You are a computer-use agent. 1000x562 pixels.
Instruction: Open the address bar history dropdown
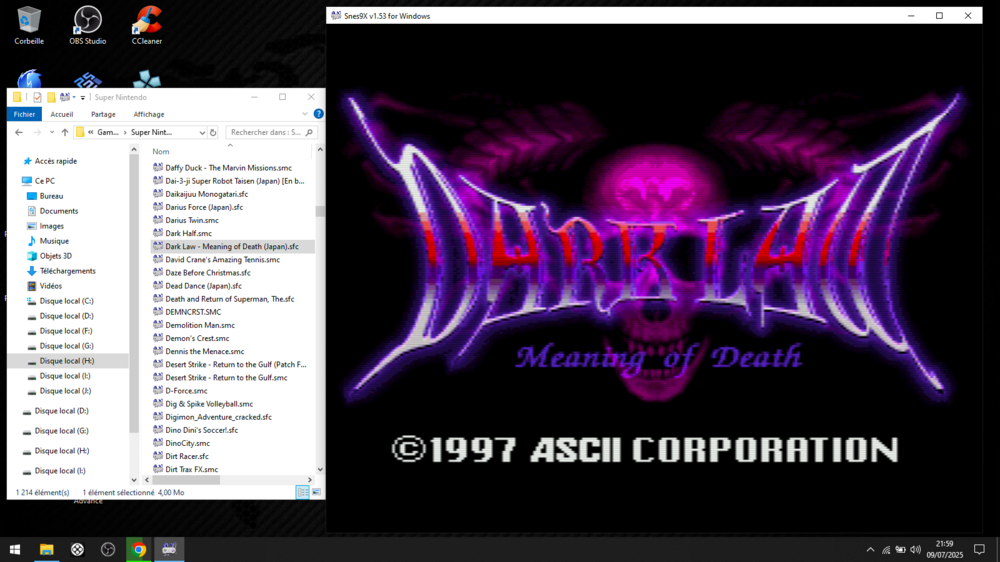[201, 132]
